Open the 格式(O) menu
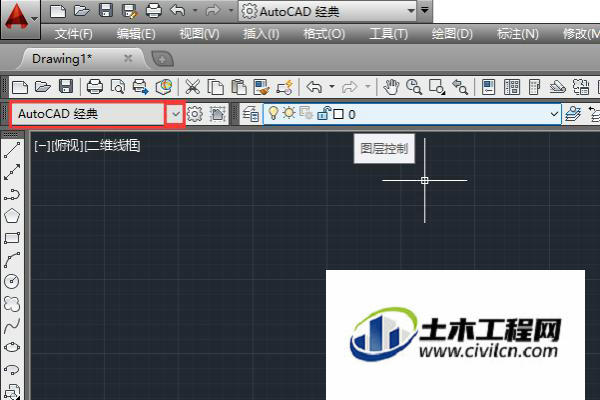 coord(324,34)
